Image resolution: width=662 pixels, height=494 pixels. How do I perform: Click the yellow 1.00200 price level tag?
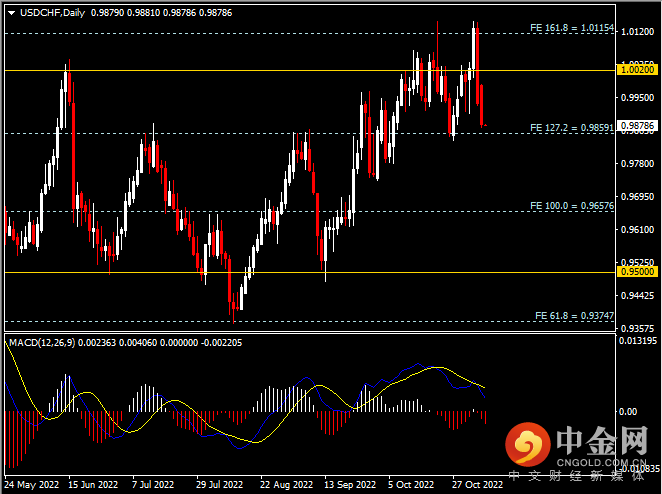click(x=637, y=70)
